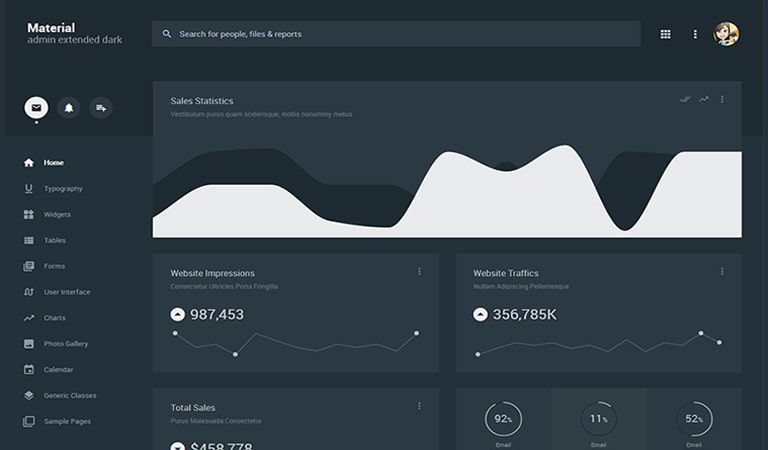The image size is (768, 450).
Task: Click the Widgets icon in sidebar
Action: click(x=29, y=214)
